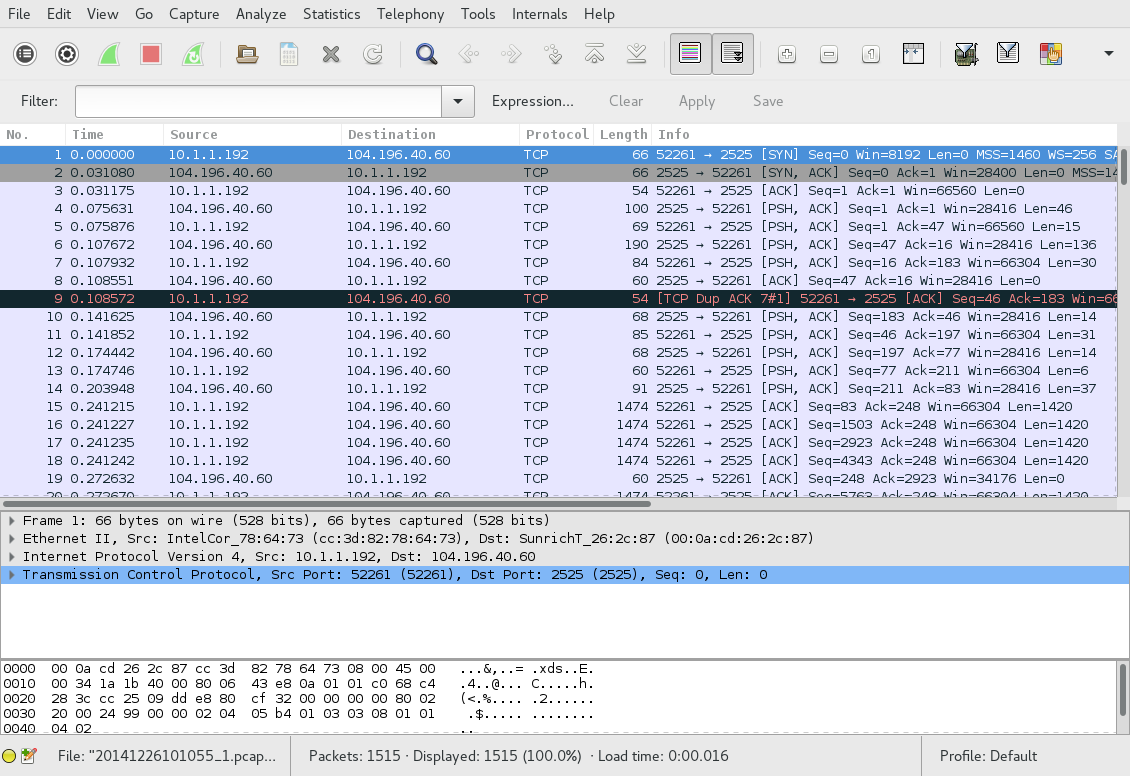
Task: Sort by the Protocol column header
Action: coord(556,134)
